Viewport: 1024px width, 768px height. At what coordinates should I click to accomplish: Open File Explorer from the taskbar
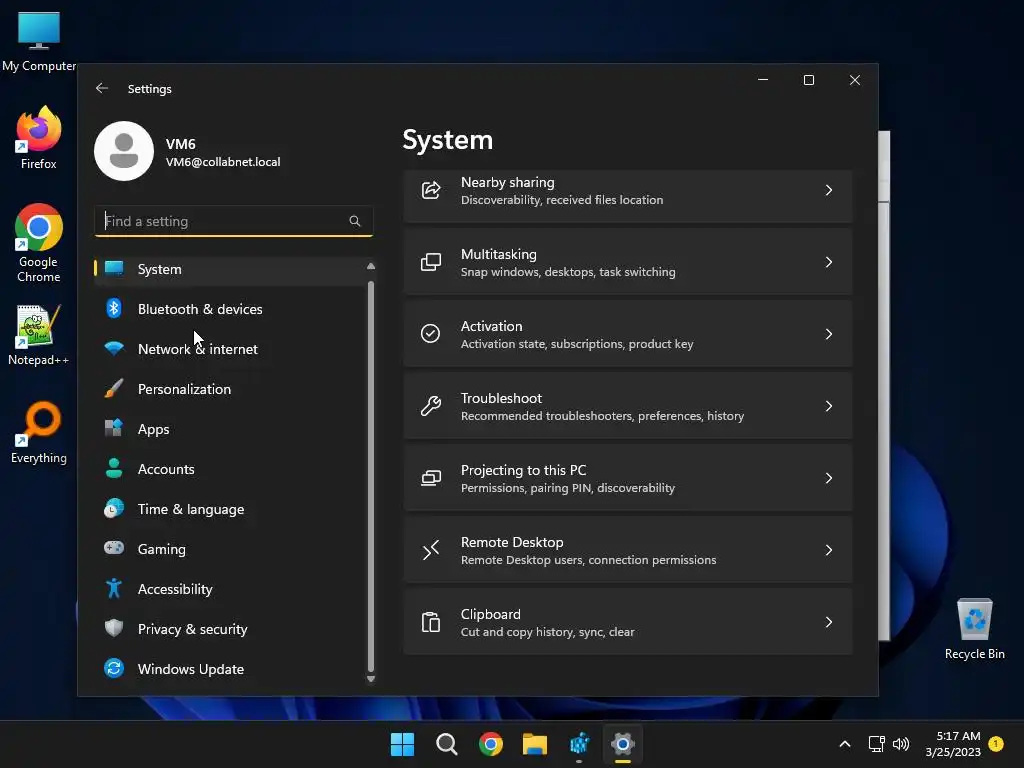coord(535,744)
